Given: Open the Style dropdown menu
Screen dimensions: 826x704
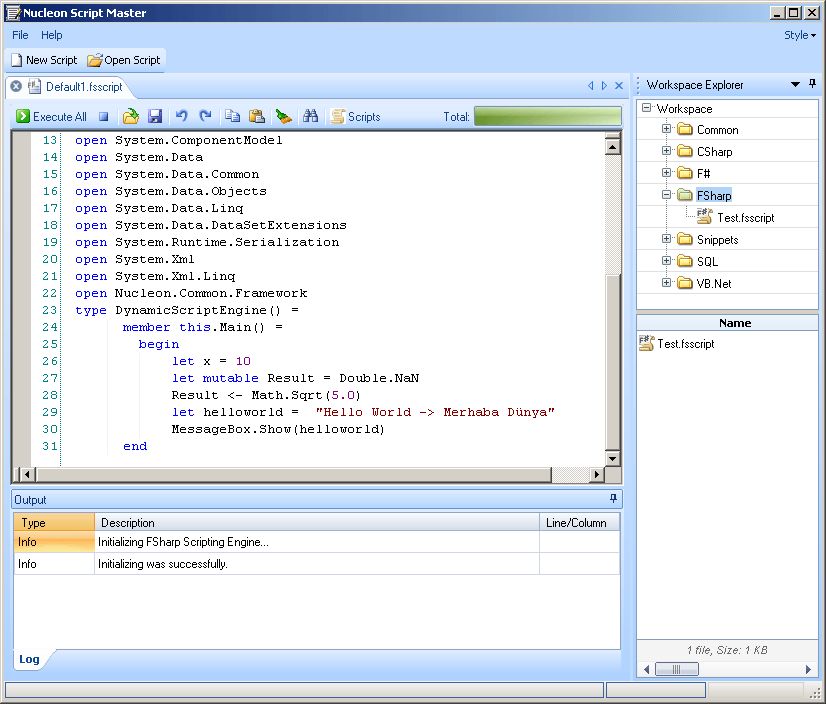Looking at the screenshot, I should (799, 35).
